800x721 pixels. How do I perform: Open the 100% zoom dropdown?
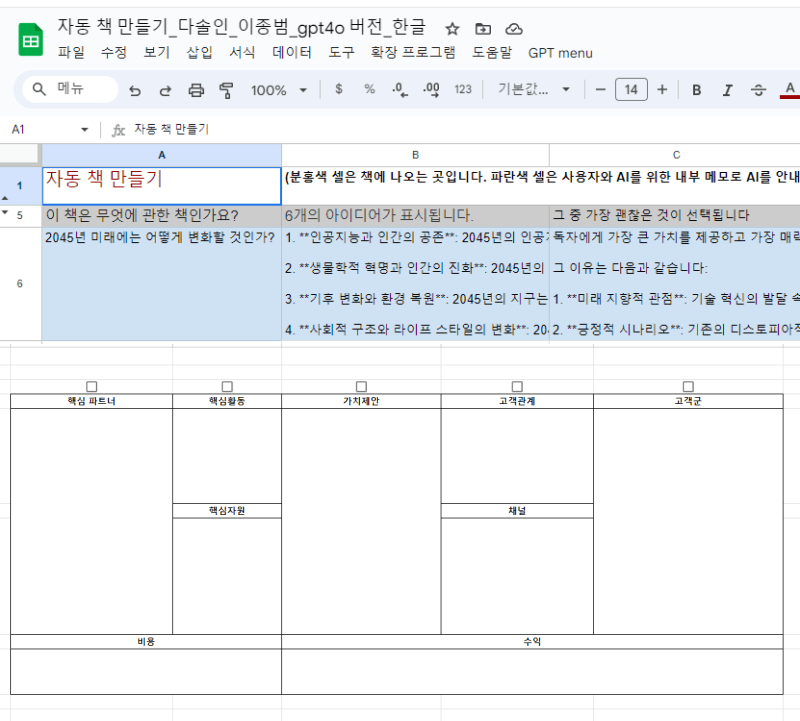pyautogui.click(x=279, y=90)
